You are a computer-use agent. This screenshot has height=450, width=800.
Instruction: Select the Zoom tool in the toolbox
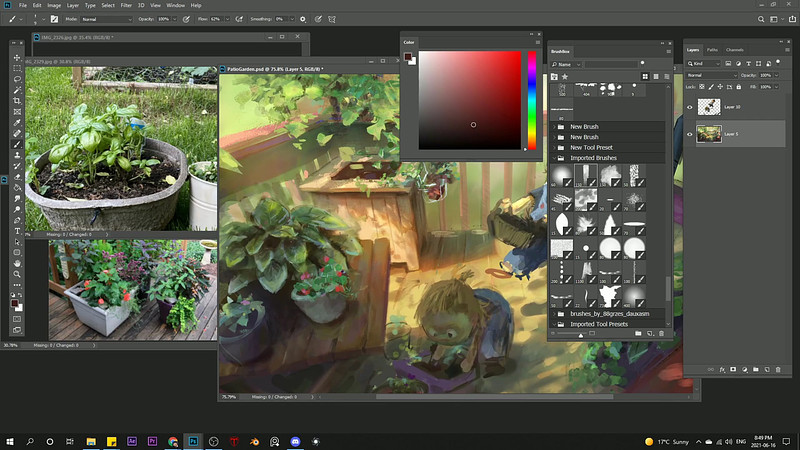17,274
